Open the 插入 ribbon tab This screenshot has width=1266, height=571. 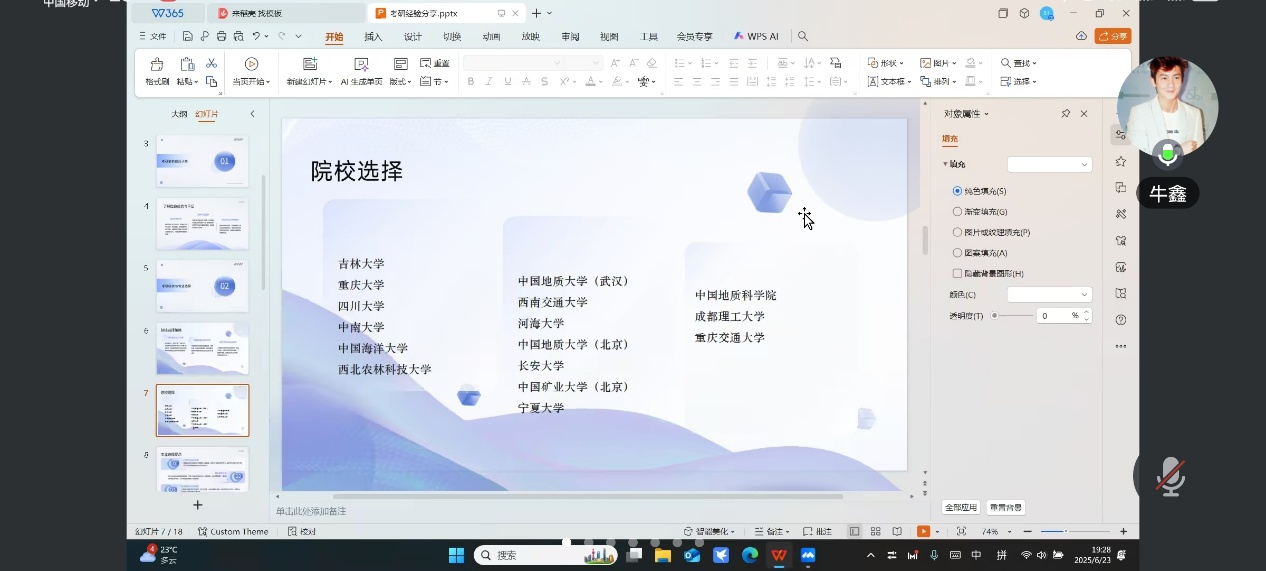click(x=373, y=36)
